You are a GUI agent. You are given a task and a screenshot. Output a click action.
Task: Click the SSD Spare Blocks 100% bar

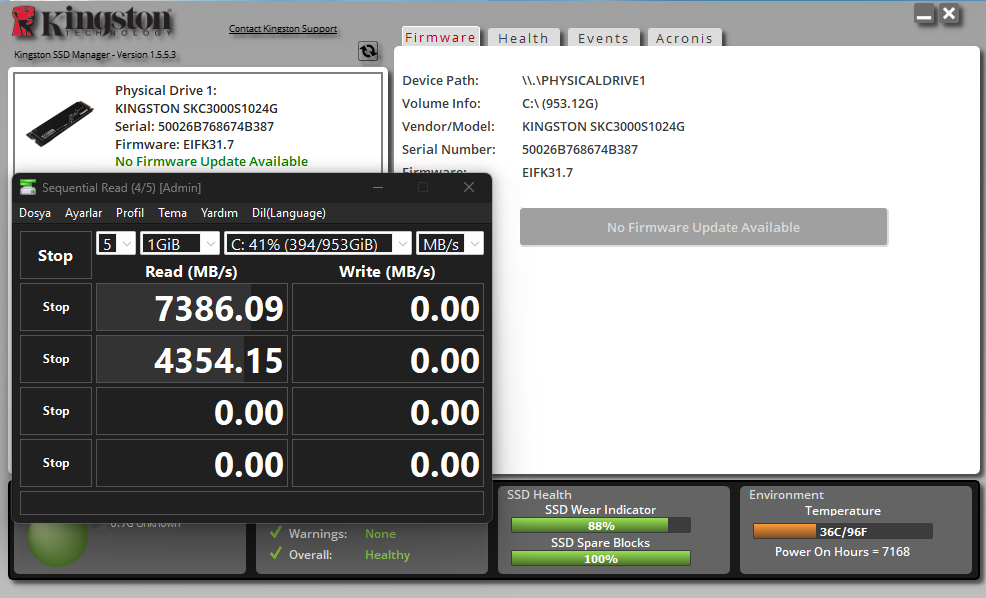pyautogui.click(x=601, y=558)
